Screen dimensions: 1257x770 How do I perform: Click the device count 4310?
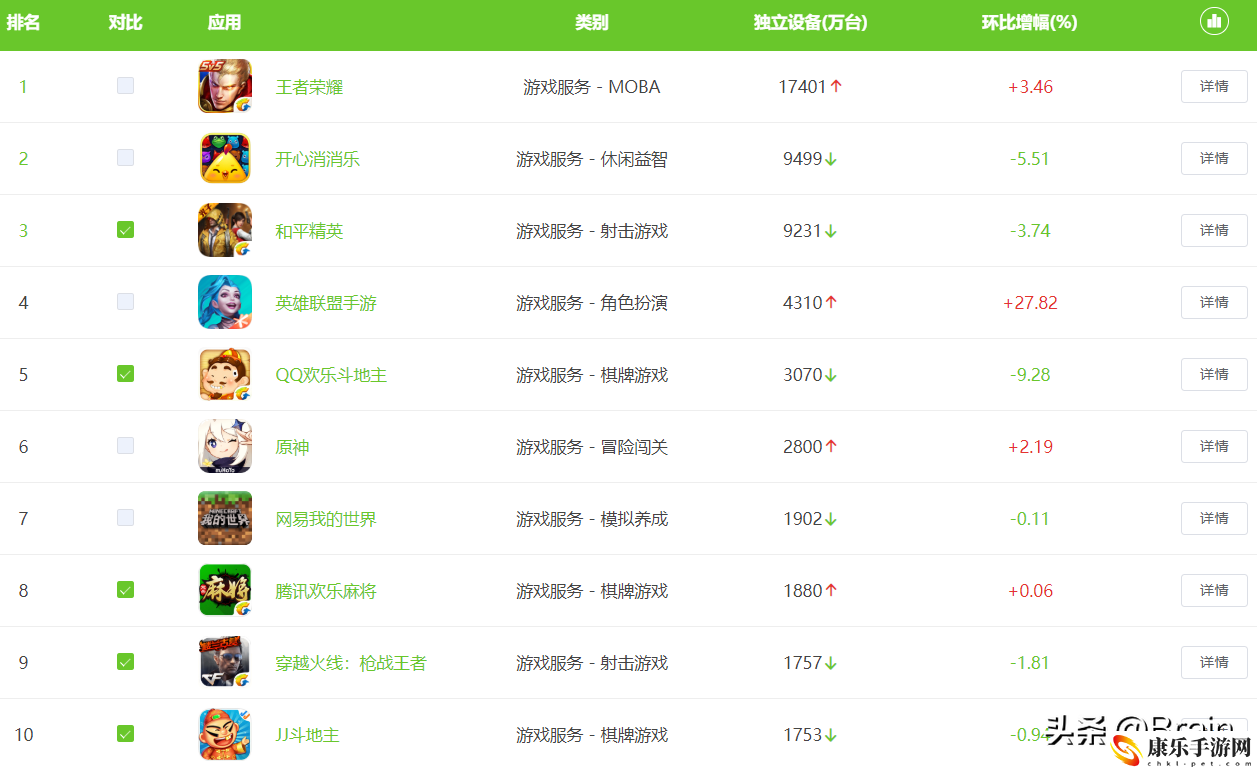pyautogui.click(x=802, y=303)
